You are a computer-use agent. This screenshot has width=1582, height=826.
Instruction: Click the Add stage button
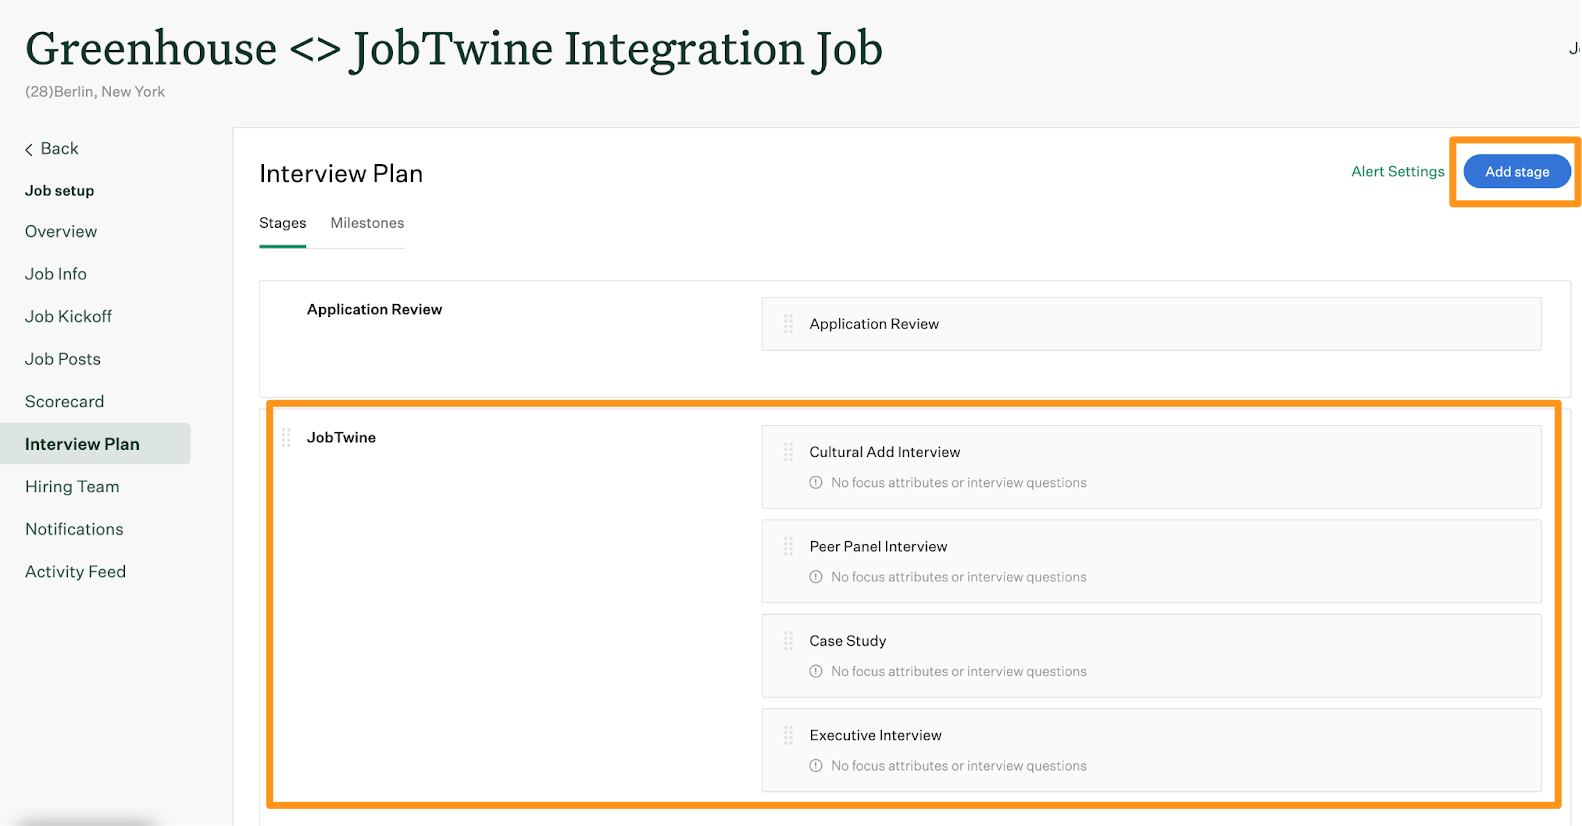tap(1517, 172)
